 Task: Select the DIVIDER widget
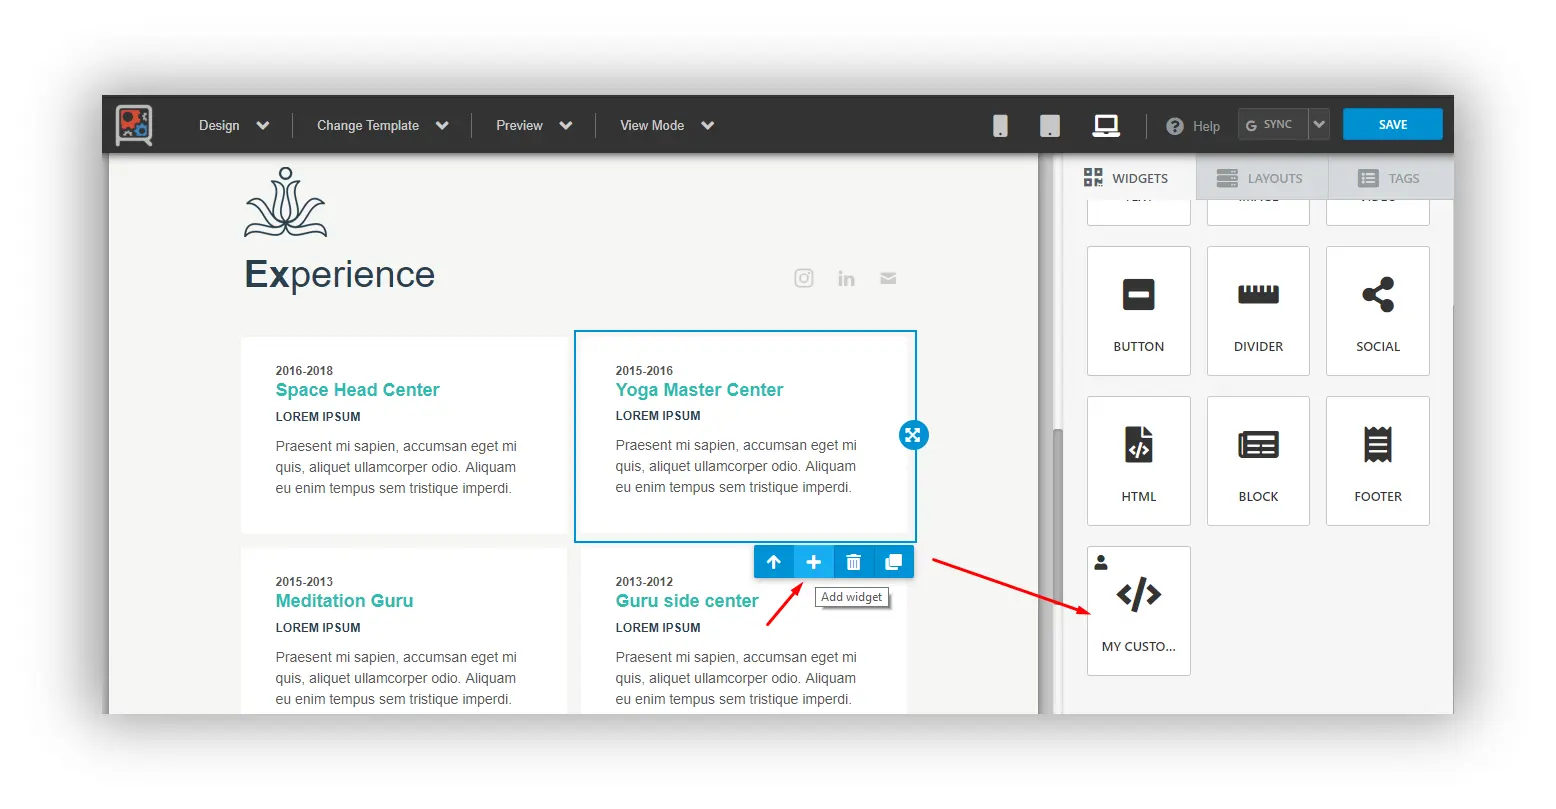point(1258,311)
